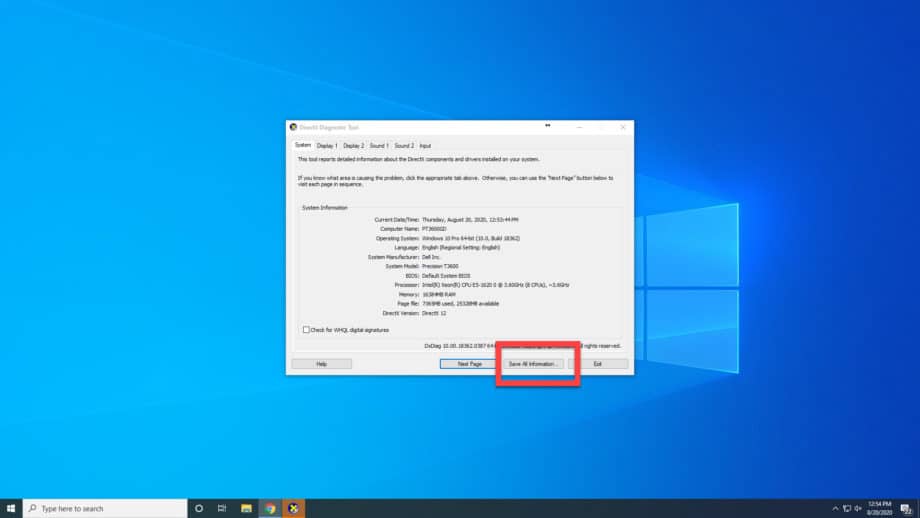Viewport: 920px width, 518px height.
Task: Open File Explorer from the taskbar
Action: click(246, 508)
